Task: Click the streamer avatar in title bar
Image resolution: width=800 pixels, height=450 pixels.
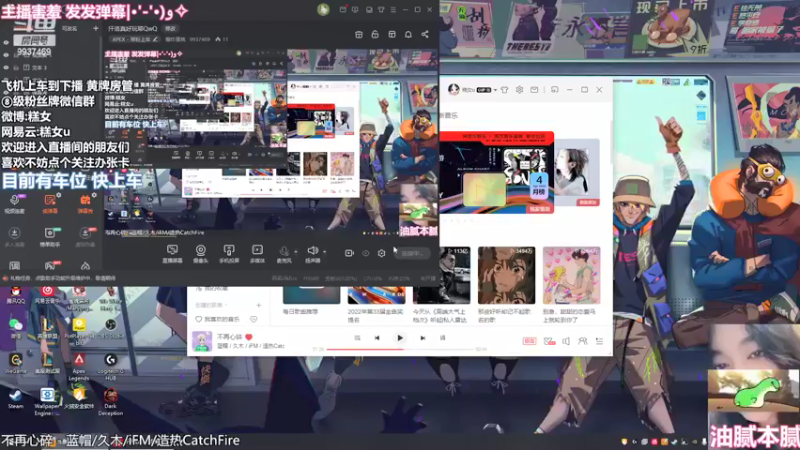Action: pos(323,10)
